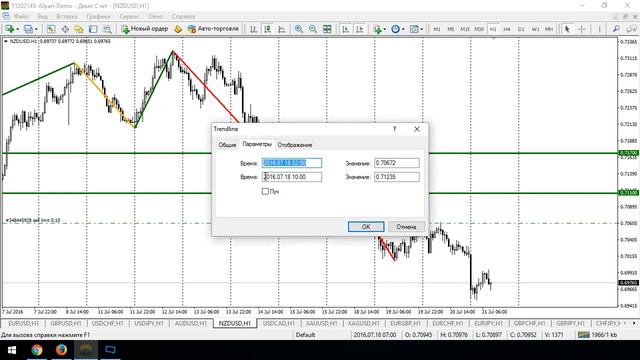This screenshot has height=360, width=640.
Task: Toggle the Data Window toolbar icon
Action: point(65,29)
